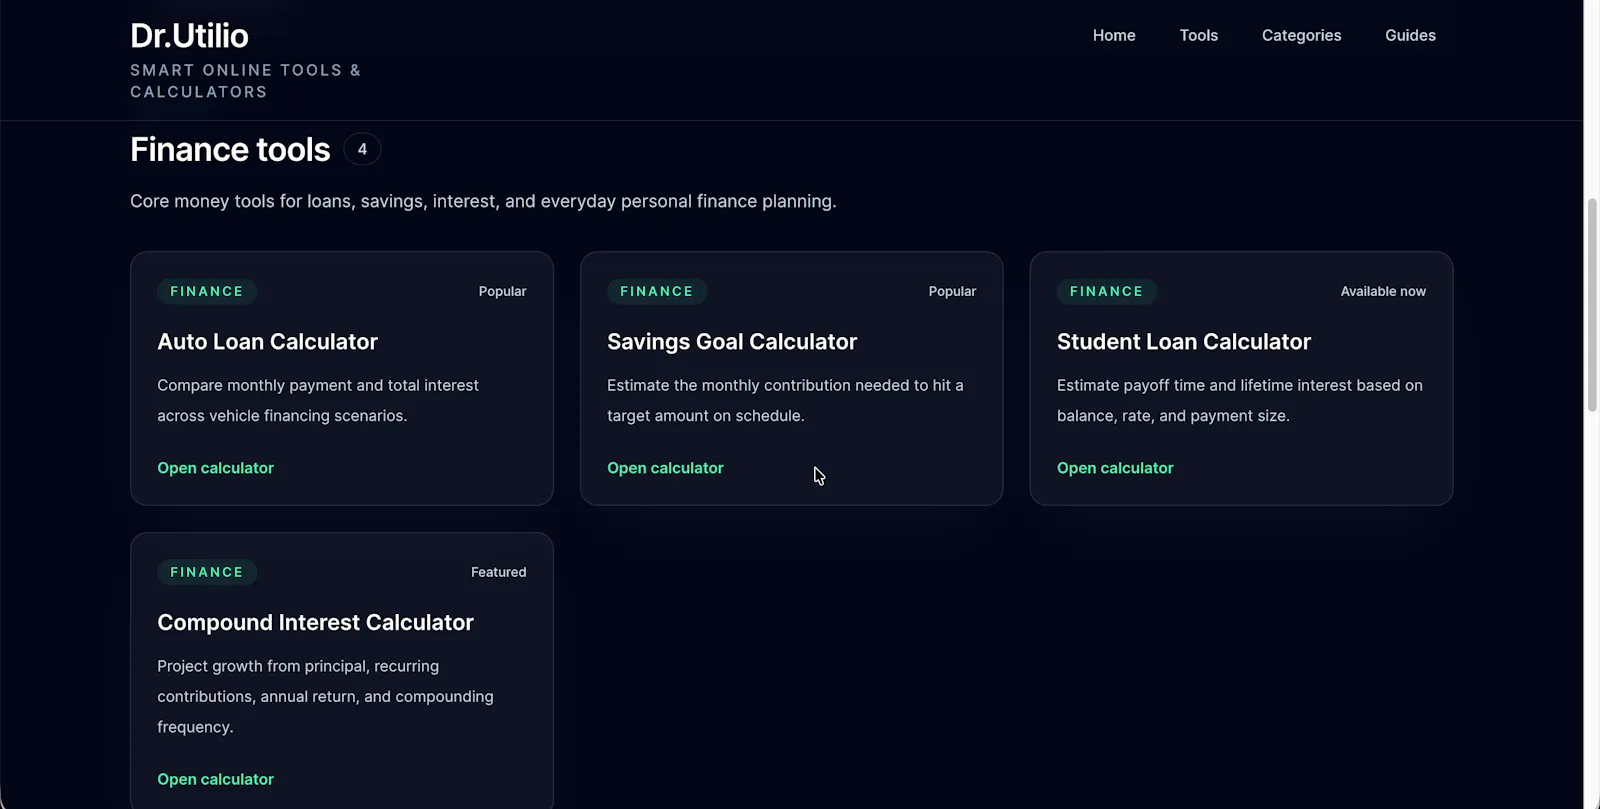Select the Student Loan Calculator heading
The image size is (1600, 809).
(x=1183, y=342)
